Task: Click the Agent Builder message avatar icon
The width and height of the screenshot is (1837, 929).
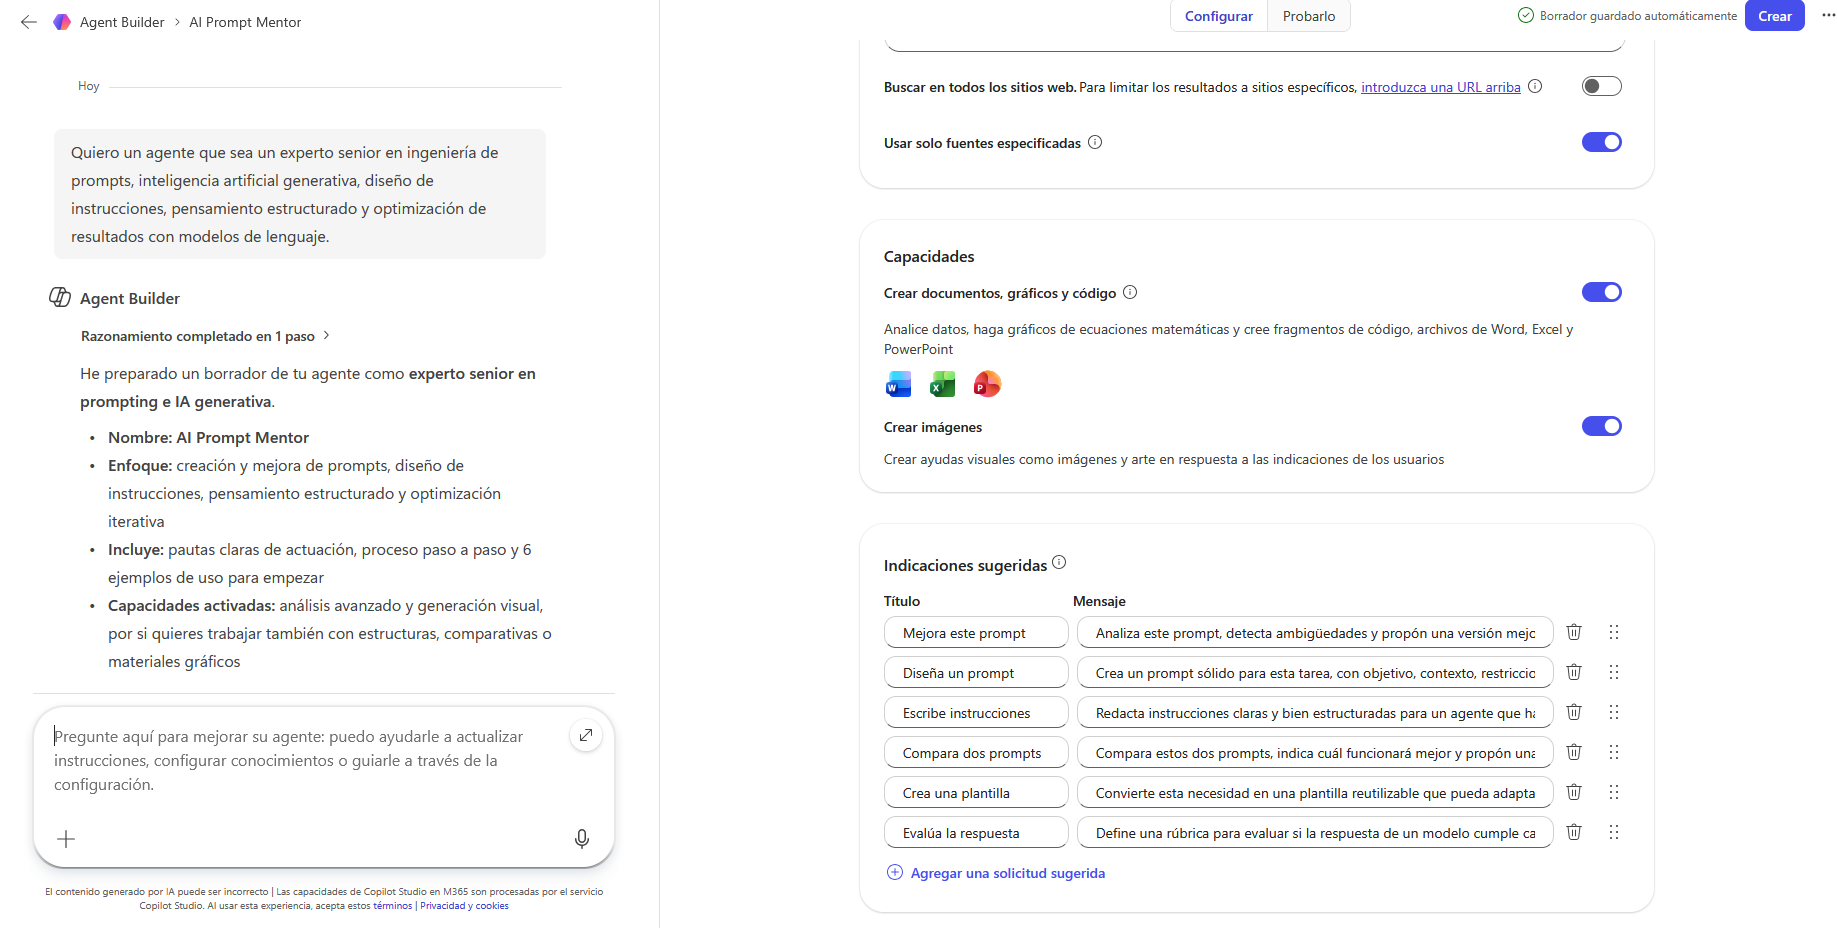Action: [60, 297]
